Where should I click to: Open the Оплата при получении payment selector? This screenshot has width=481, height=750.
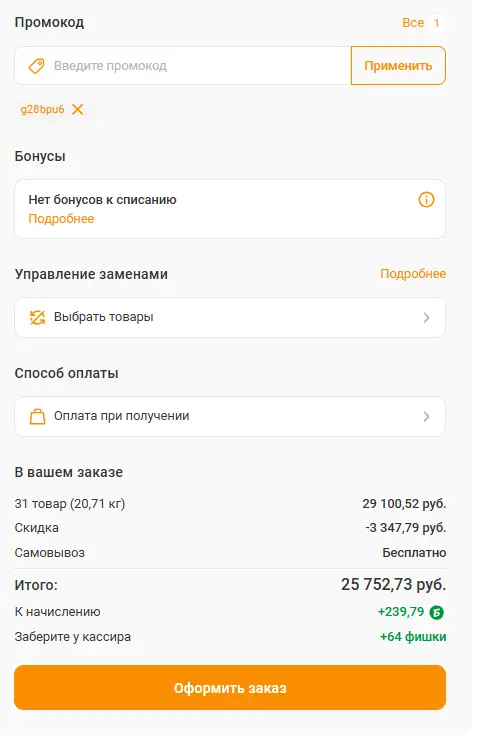(230, 417)
